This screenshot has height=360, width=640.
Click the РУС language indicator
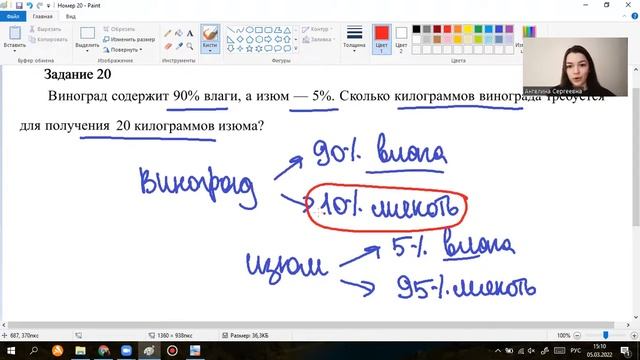click(x=576, y=351)
